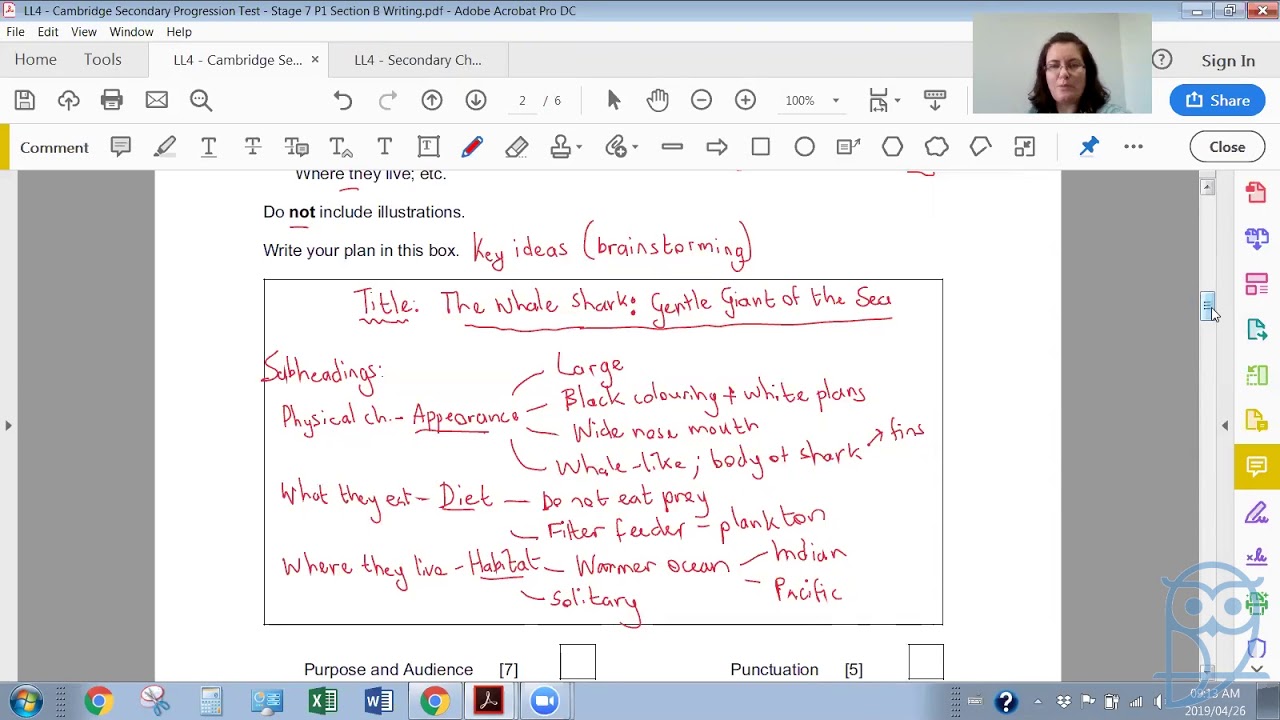Open the Help menu
Image resolution: width=1280 pixels, height=720 pixels.
tap(179, 32)
